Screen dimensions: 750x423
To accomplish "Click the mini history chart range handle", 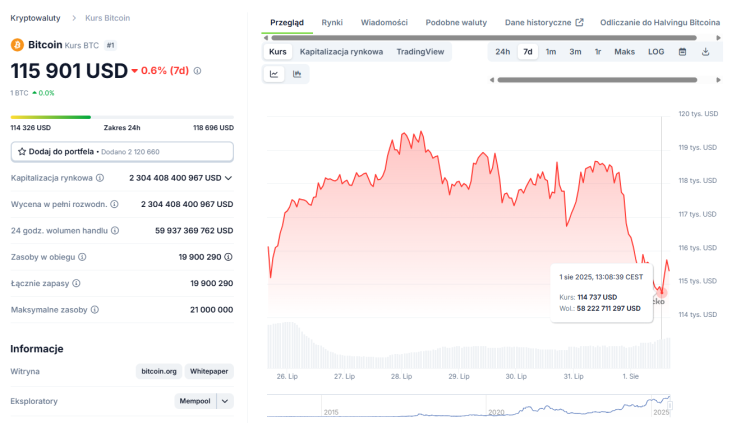I will pyautogui.click(x=670, y=406).
